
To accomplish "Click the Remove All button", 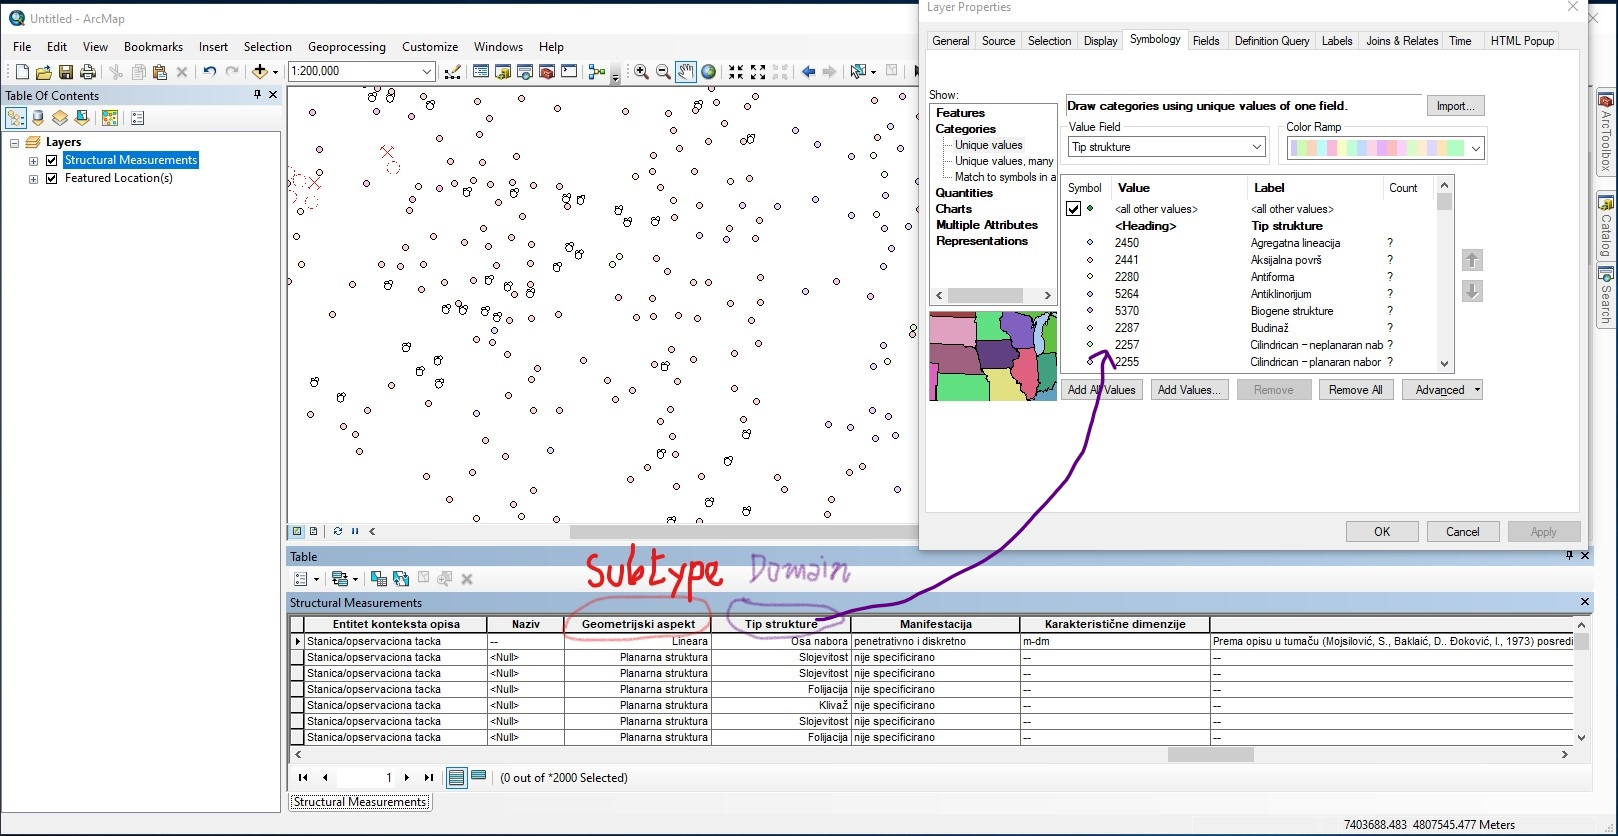I will click(x=1355, y=390).
